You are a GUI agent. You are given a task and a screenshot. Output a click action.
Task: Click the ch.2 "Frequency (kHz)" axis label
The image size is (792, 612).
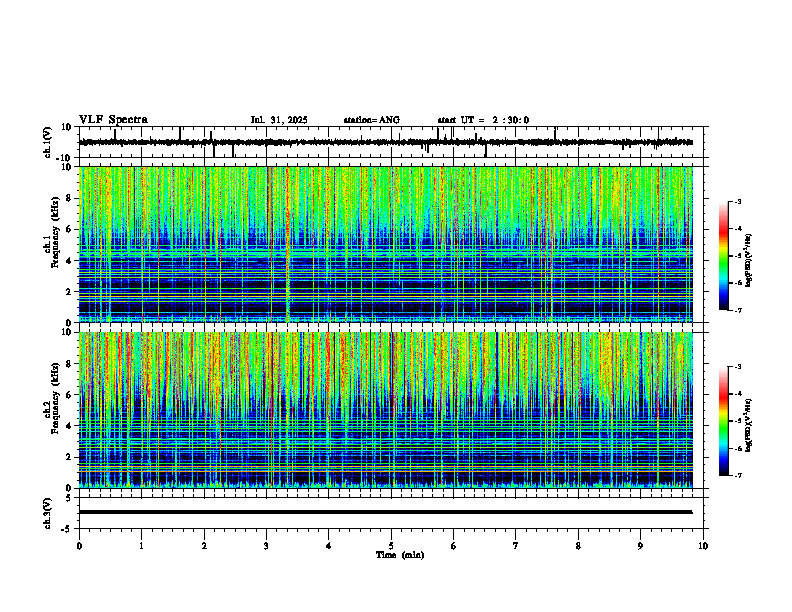pos(56,398)
